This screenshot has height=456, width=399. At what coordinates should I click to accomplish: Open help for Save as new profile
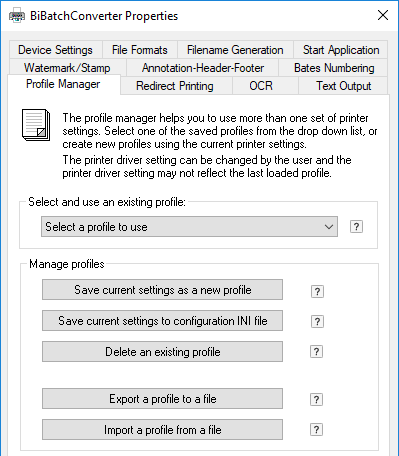point(317,291)
